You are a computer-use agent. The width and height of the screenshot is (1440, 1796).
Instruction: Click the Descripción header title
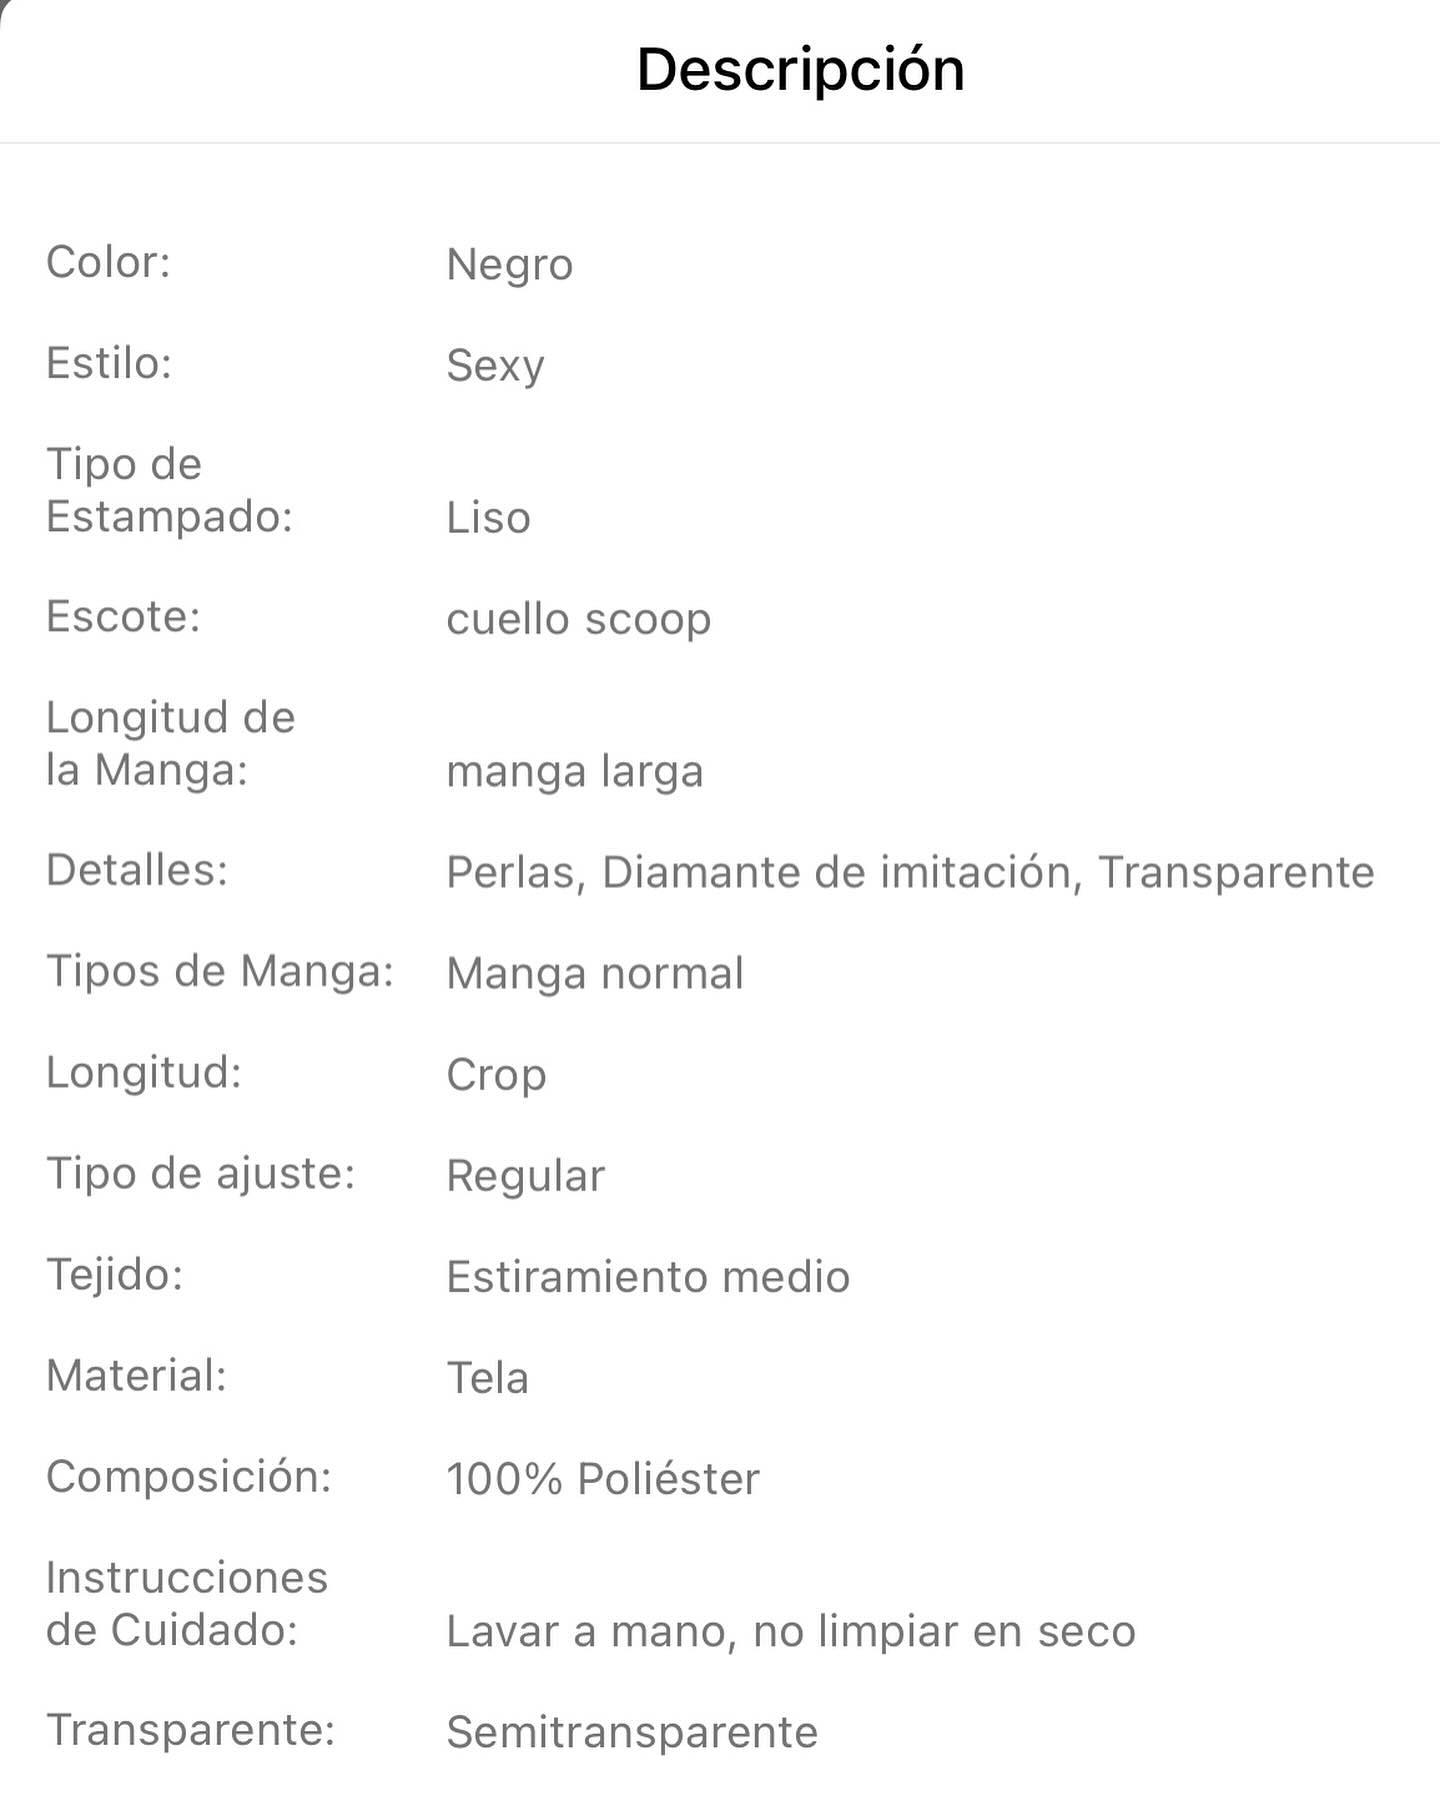800,70
